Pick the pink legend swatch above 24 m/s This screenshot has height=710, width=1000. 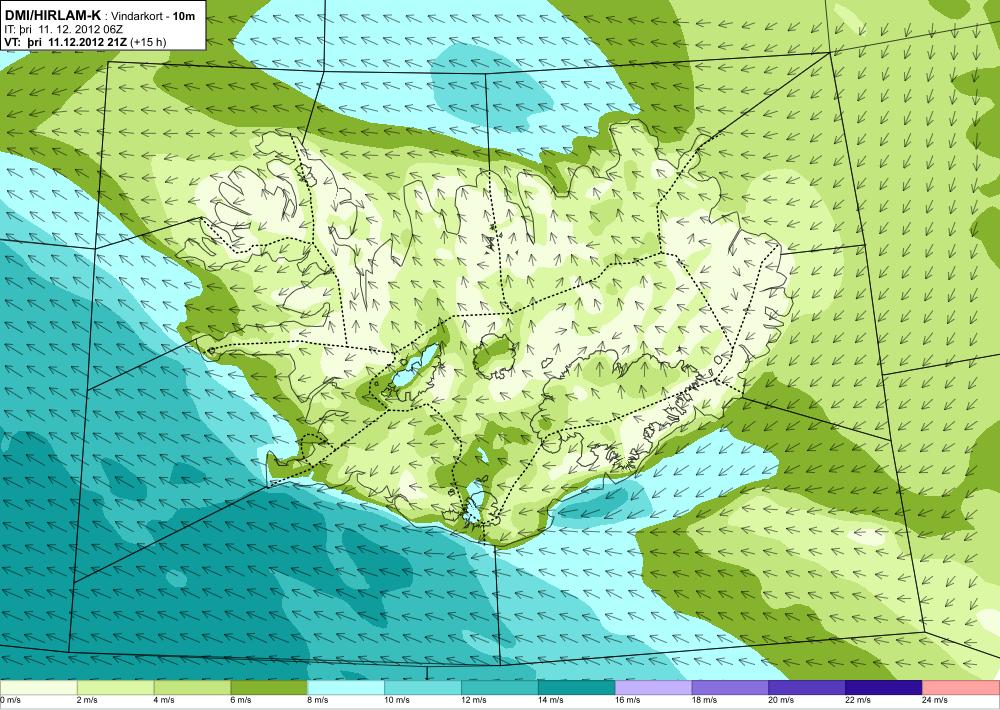point(961,687)
